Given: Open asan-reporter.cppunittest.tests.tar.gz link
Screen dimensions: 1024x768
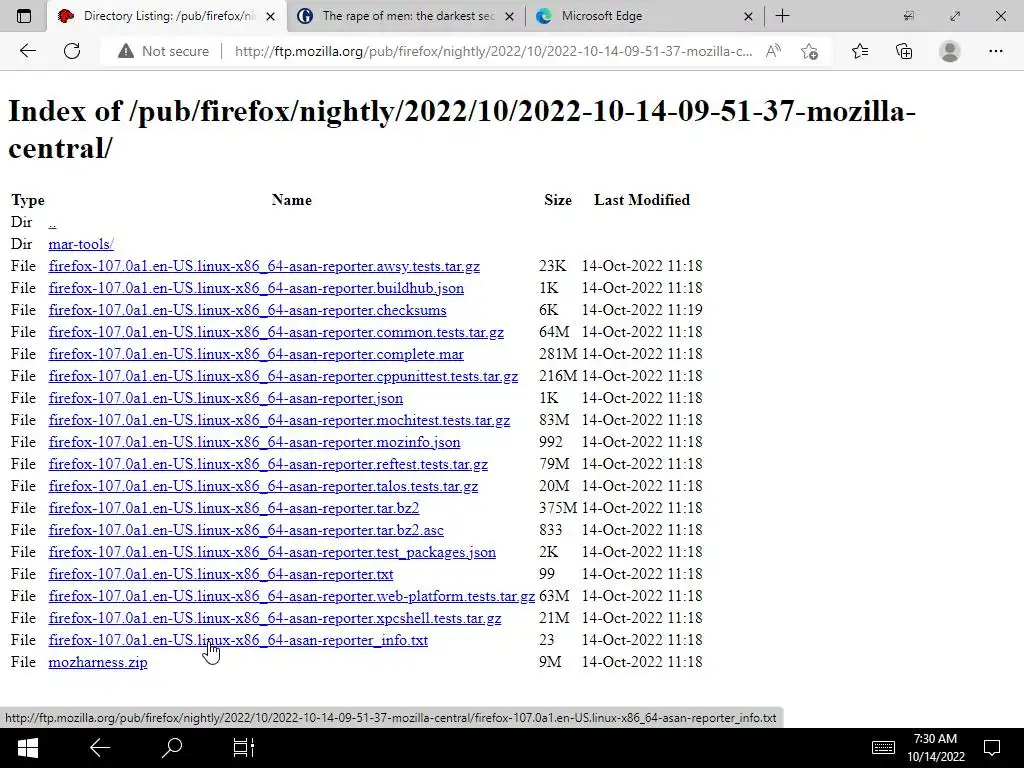Looking at the screenshot, I should (283, 376).
